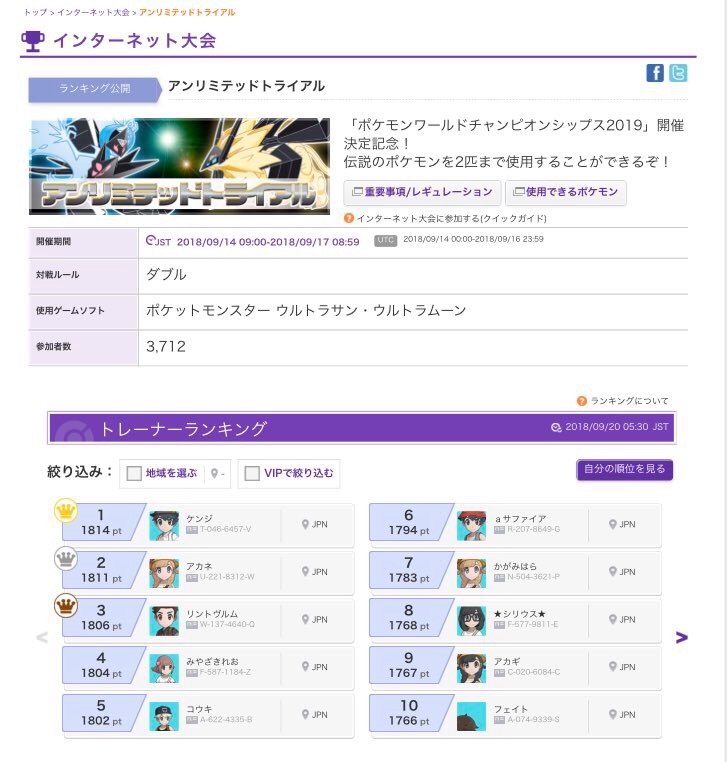This screenshot has width=727, height=762.
Task: Open the ranking help orange question icon
Action: [581, 401]
